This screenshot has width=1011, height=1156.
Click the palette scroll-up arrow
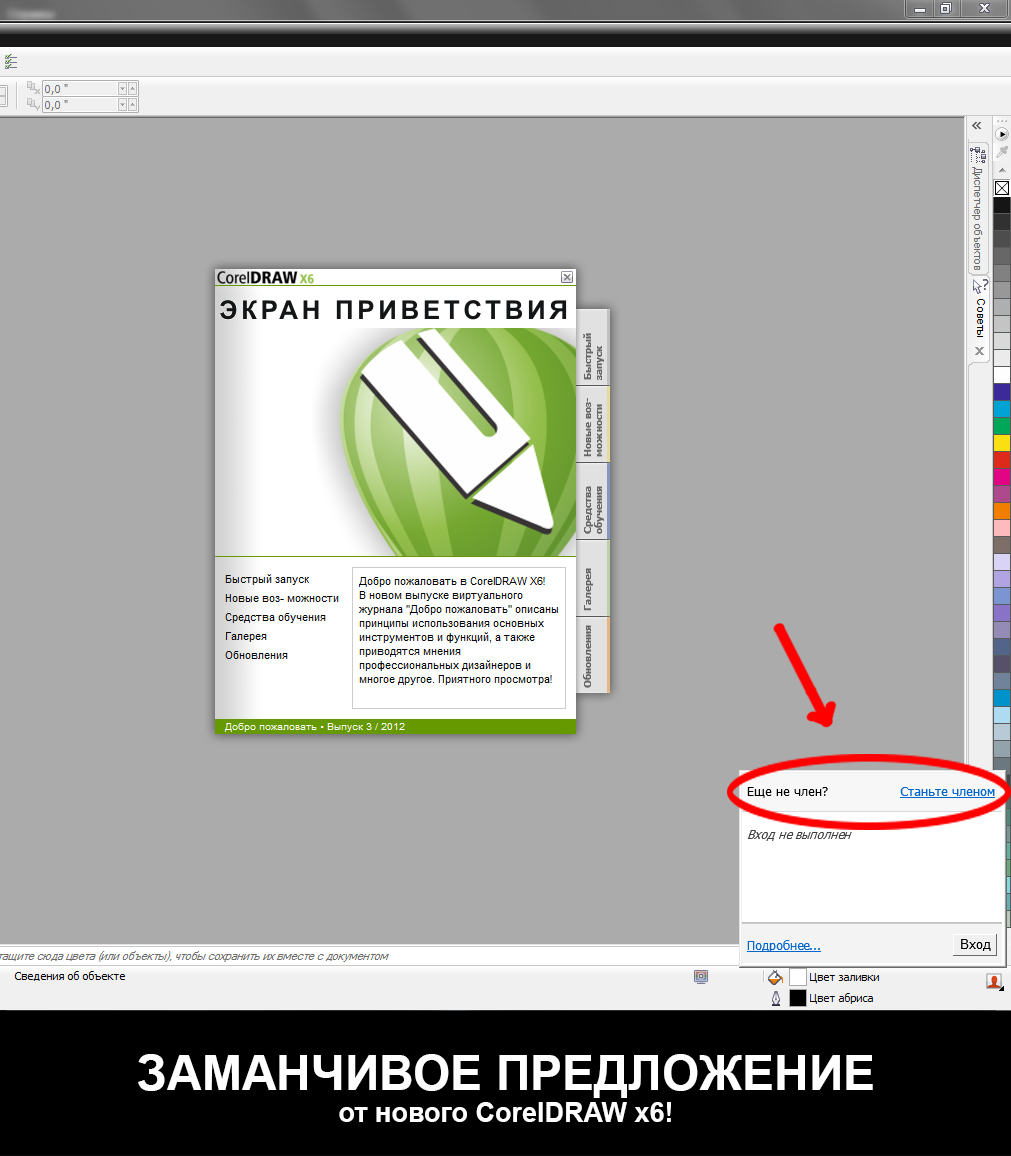click(x=1001, y=170)
